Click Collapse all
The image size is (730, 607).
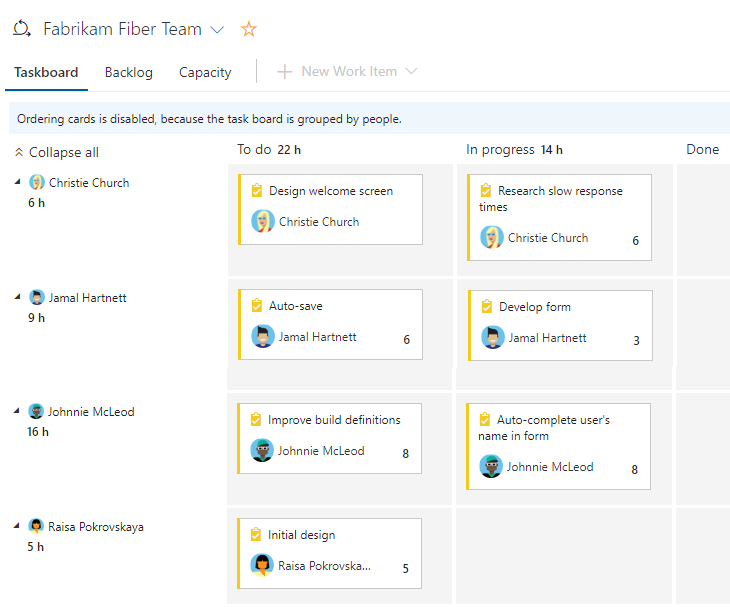coord(56,153)
